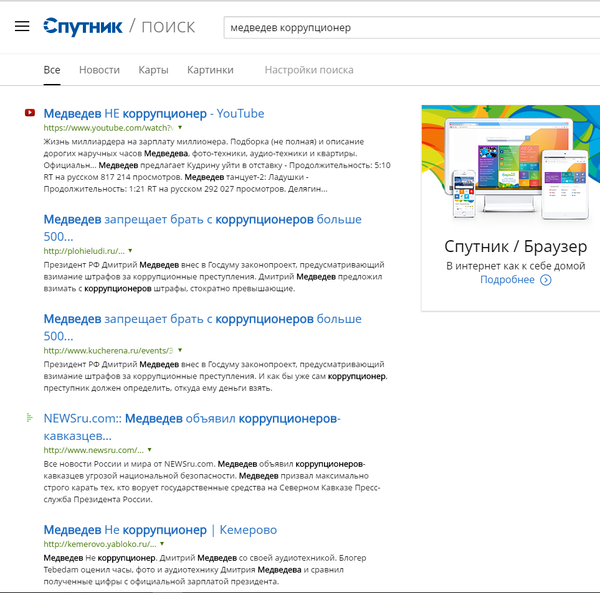Screen dimensions: 600x593
Task: Open the Медведев Не коррупционер | Кемерово result
Action: click(160, 529)
